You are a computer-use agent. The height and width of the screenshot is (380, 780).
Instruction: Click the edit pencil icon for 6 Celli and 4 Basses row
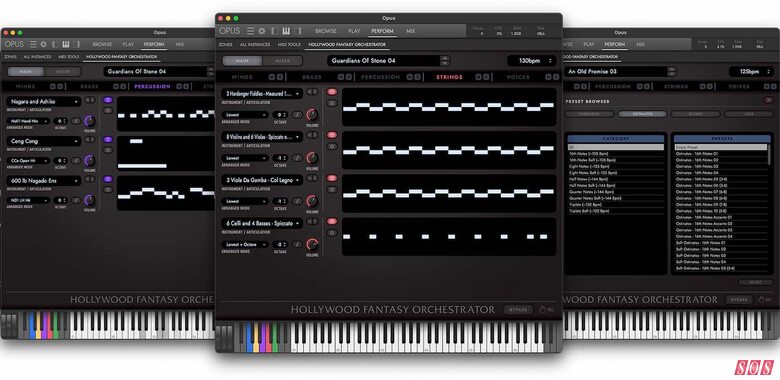(297, 244)
